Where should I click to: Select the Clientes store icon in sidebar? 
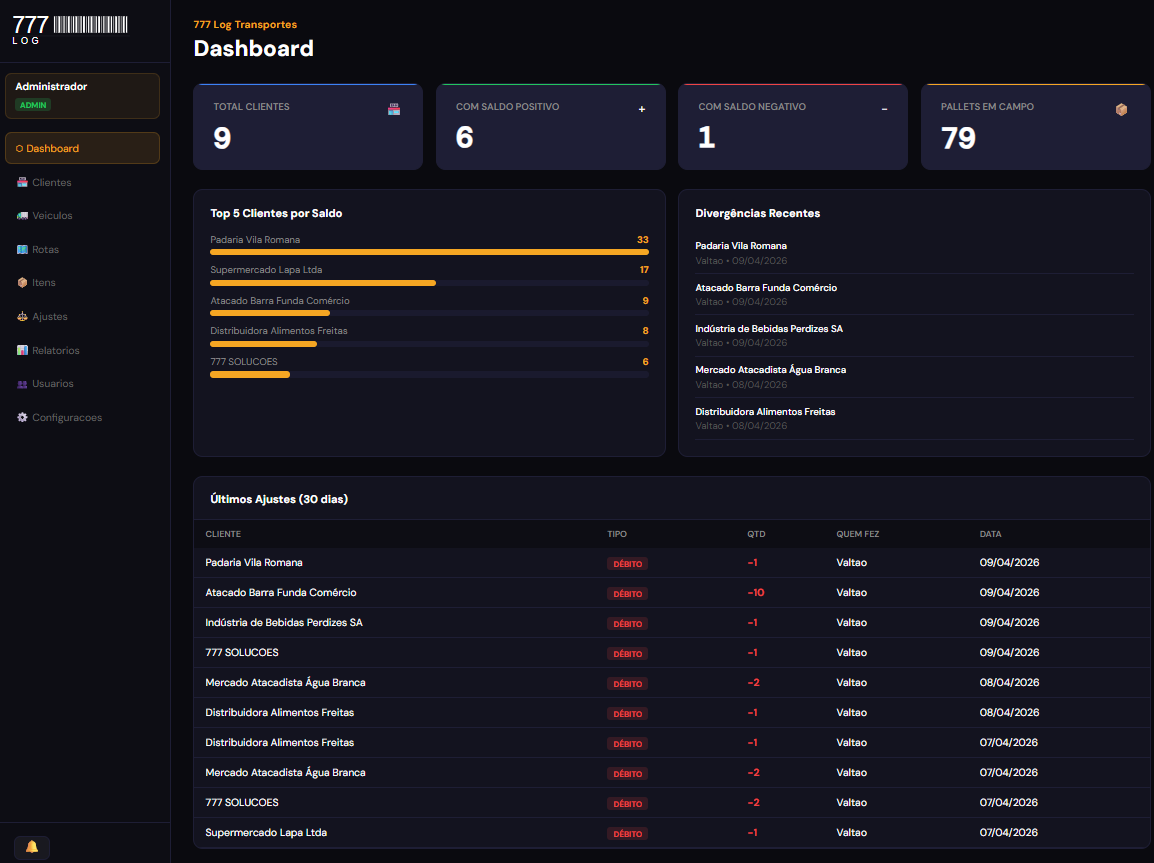pyautogui.click(x=21, y=182)
